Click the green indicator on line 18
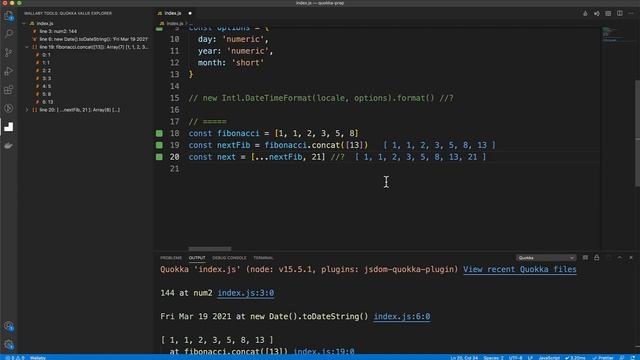Image resolution: width=640 pixels, height=360 pixels. 159,133
